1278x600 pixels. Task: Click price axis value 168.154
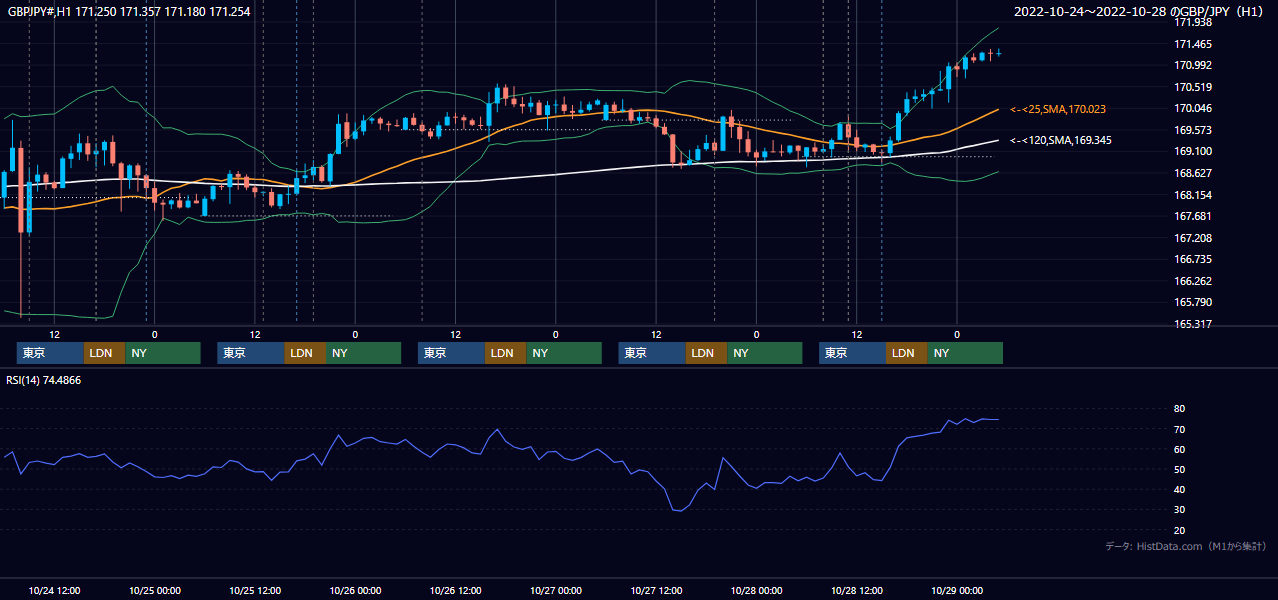click(x=1193, y=196)
